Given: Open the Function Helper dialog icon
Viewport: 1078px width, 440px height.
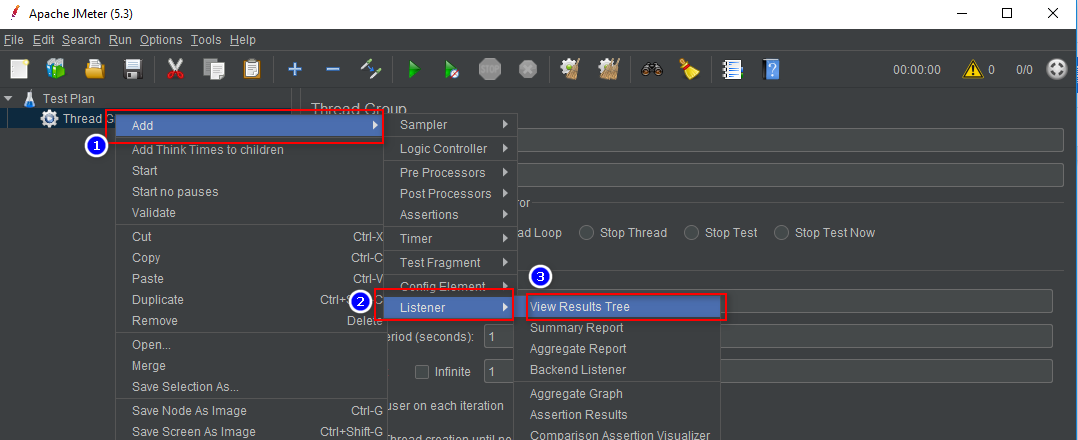Looking at the screenshot, I should pos(732,69).
